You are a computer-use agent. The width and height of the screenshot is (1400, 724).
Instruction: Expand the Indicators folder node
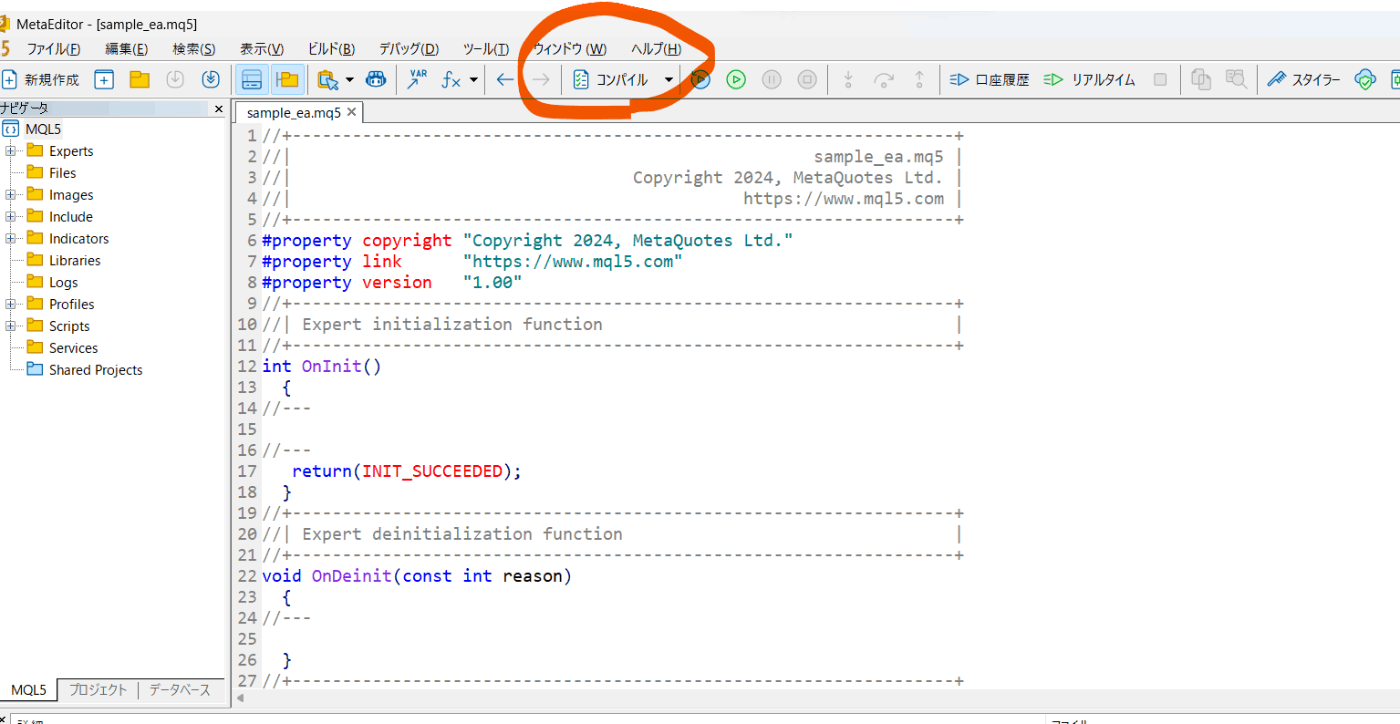click(x=10, y=239)
